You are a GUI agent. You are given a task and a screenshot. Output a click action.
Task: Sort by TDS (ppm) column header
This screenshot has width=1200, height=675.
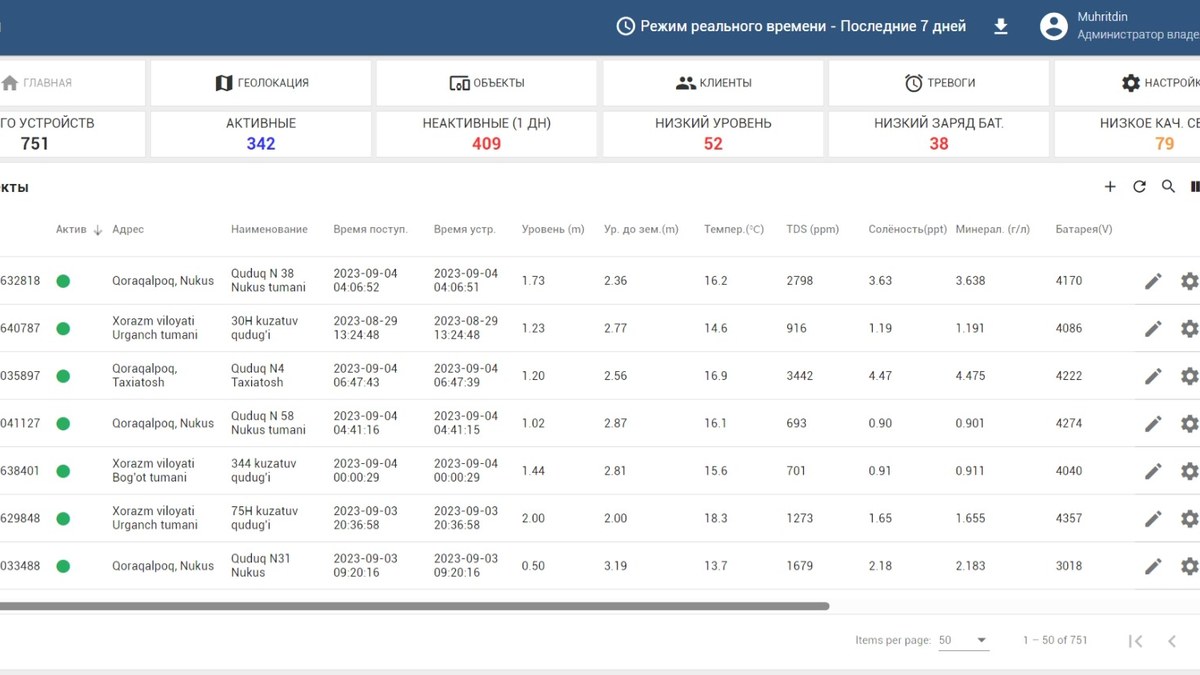click(813, 230)
